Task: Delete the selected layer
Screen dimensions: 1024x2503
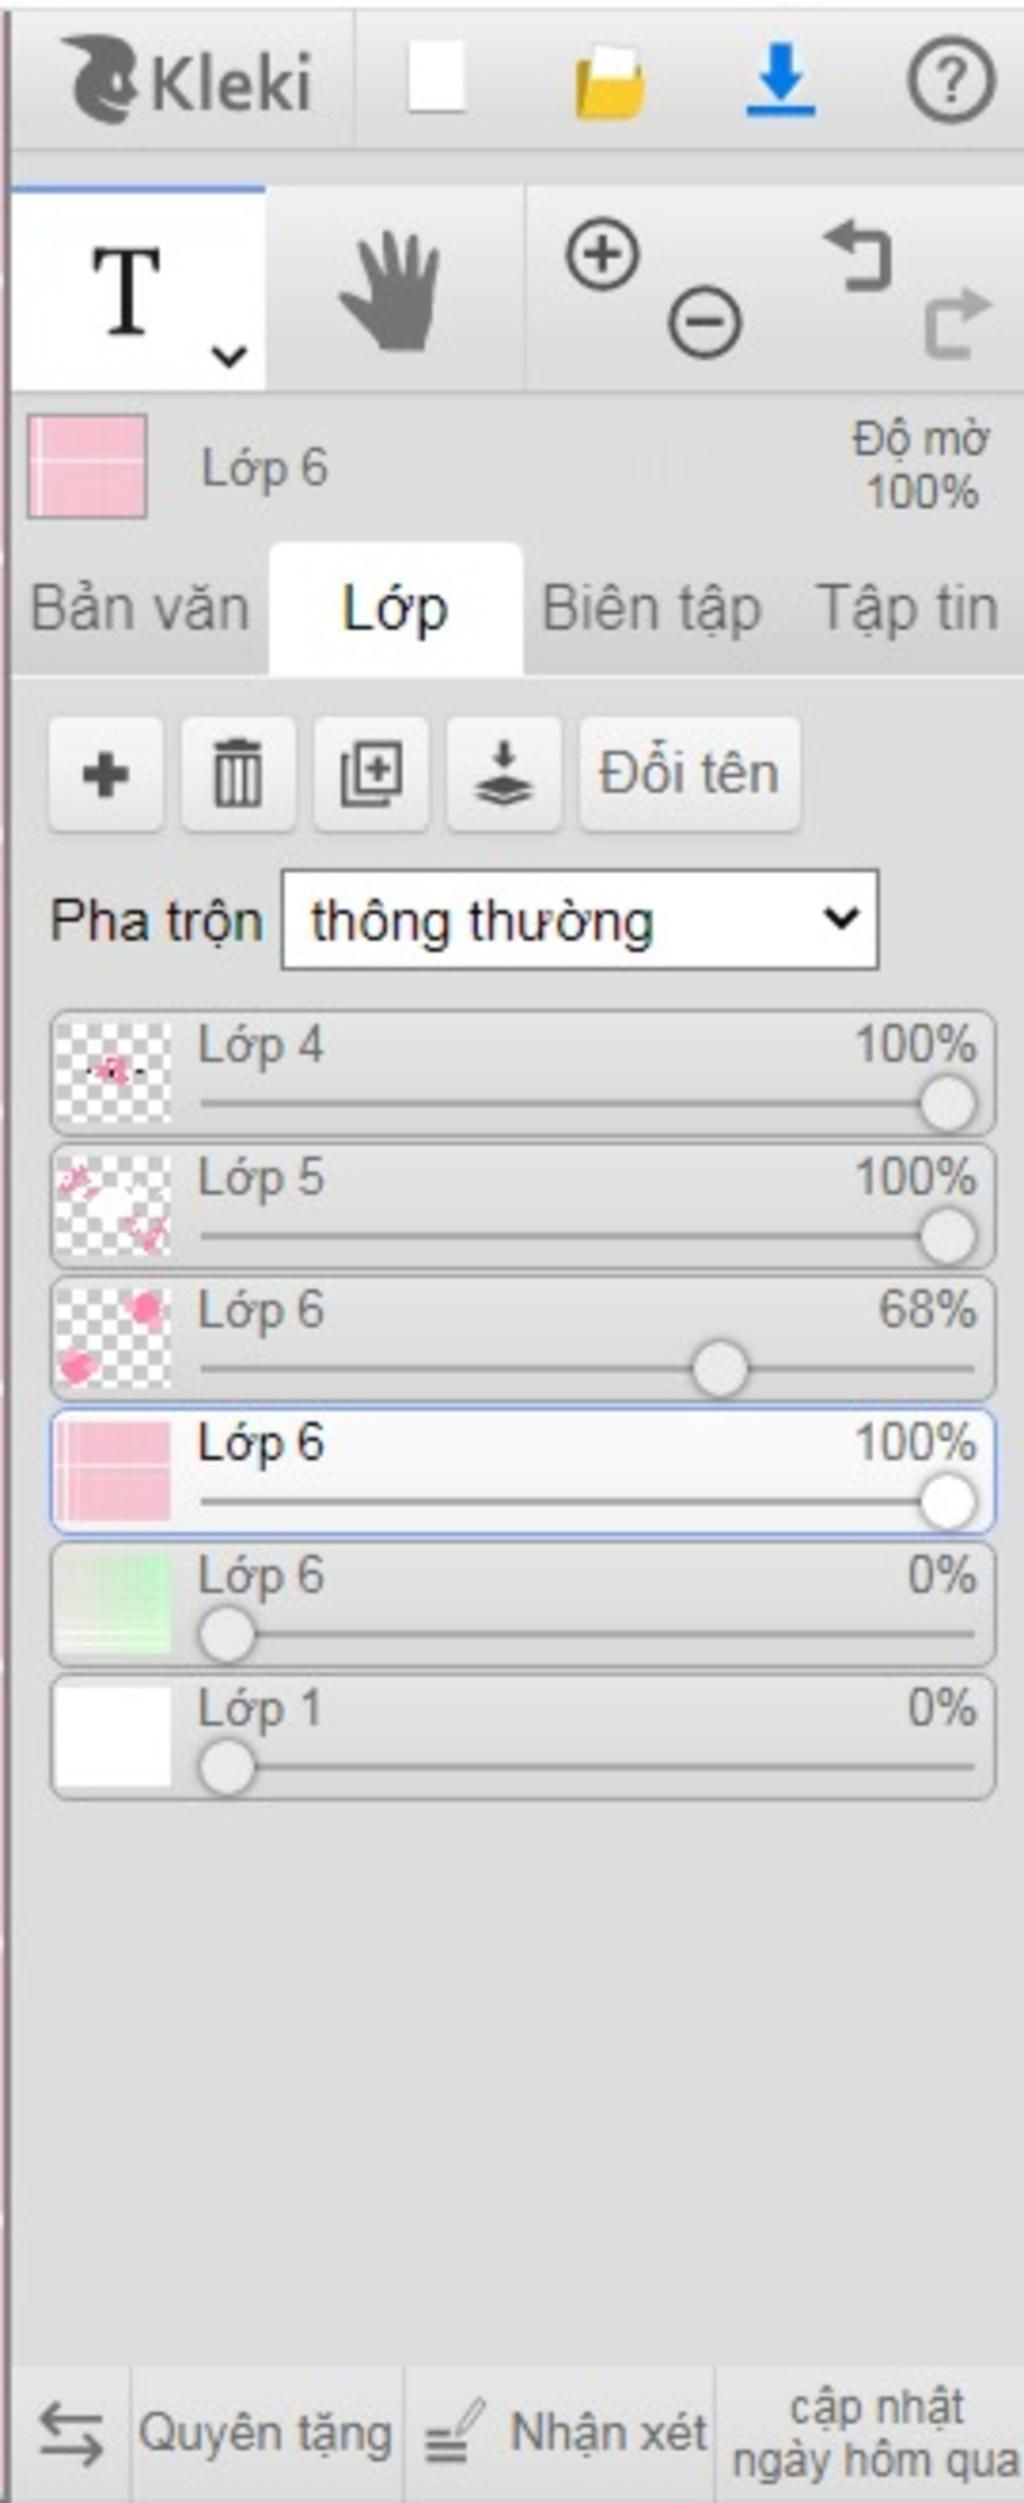Action: pos(238,773)
